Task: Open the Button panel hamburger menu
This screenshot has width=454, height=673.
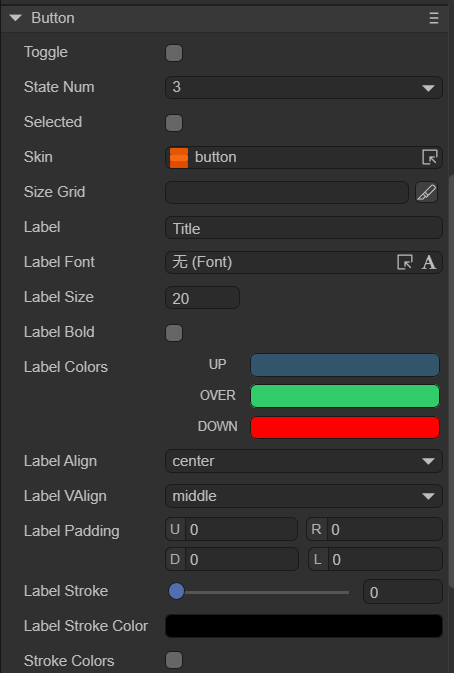Action: click(x=433, y=18)
